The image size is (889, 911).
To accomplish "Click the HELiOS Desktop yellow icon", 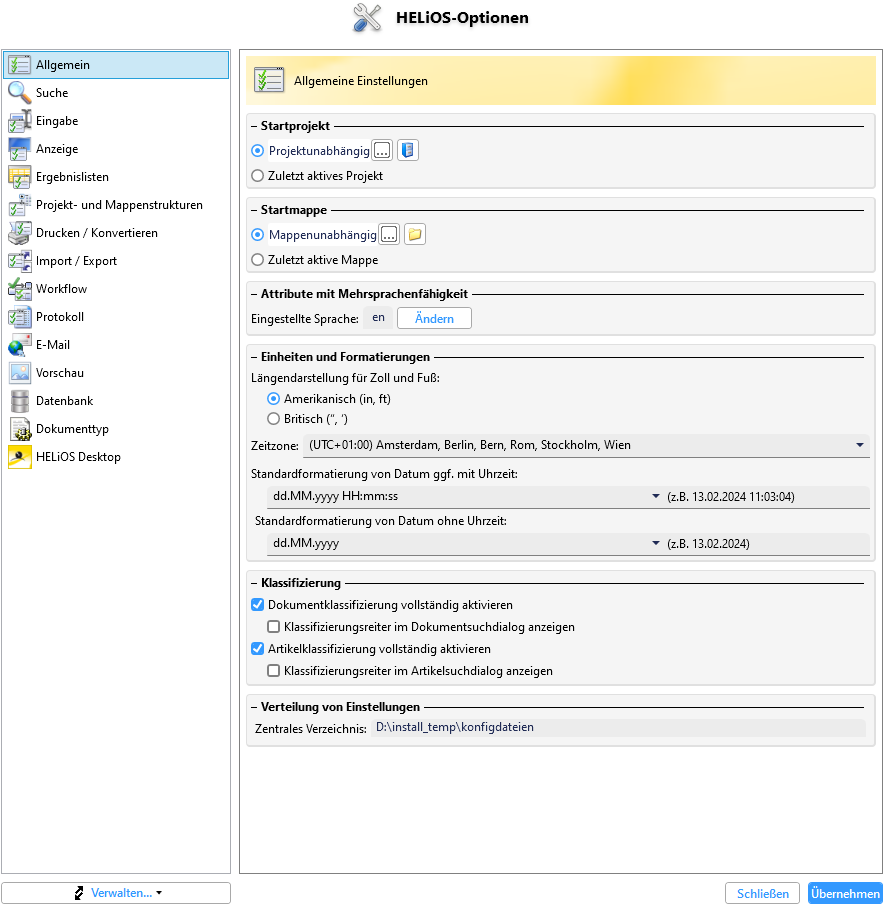I will coord(19,457).
